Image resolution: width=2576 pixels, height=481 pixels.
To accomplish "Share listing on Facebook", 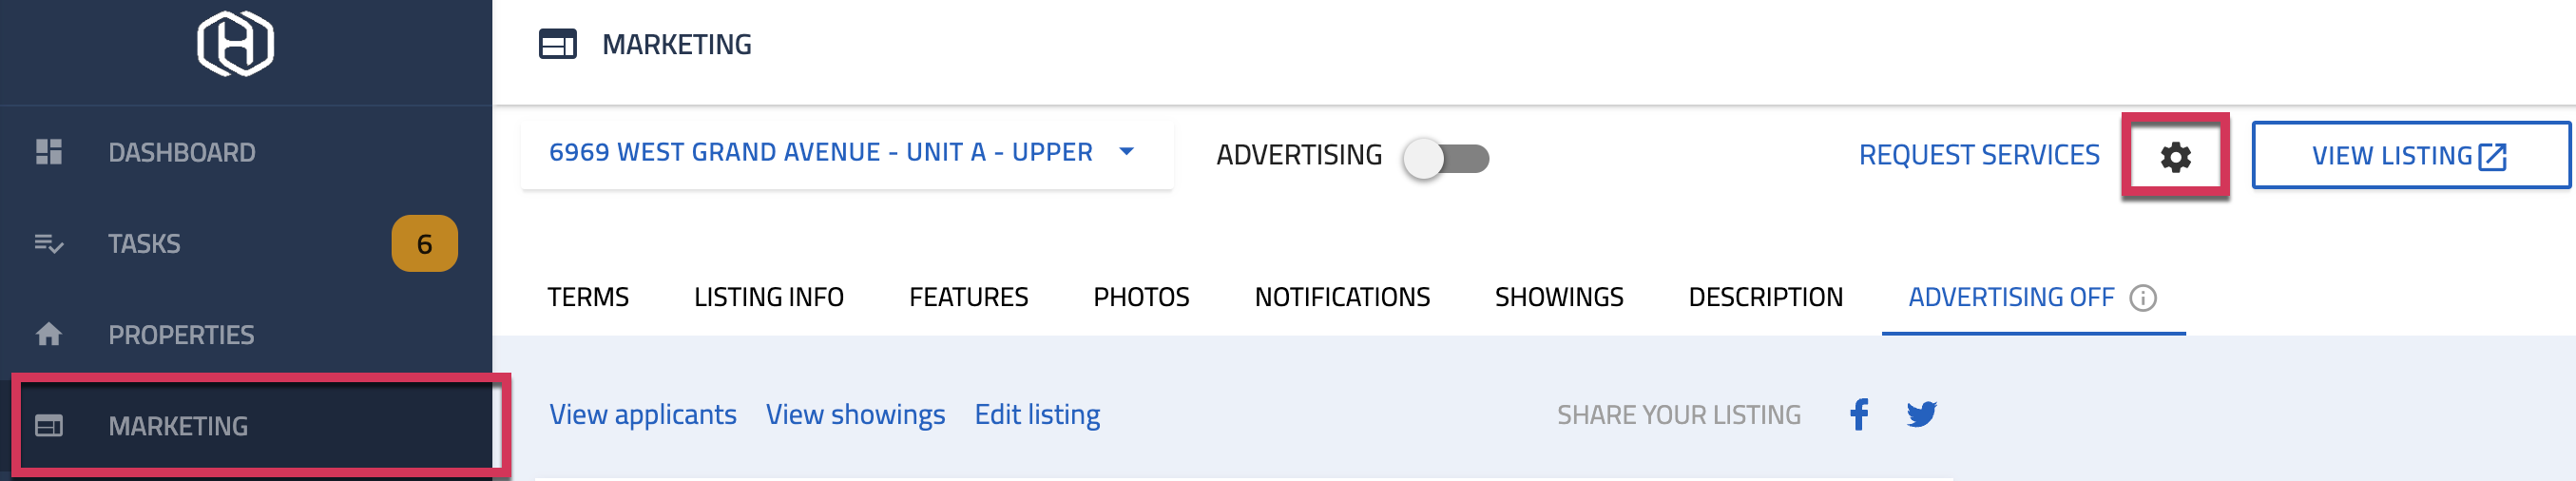I will click(x=1859, y=414).
